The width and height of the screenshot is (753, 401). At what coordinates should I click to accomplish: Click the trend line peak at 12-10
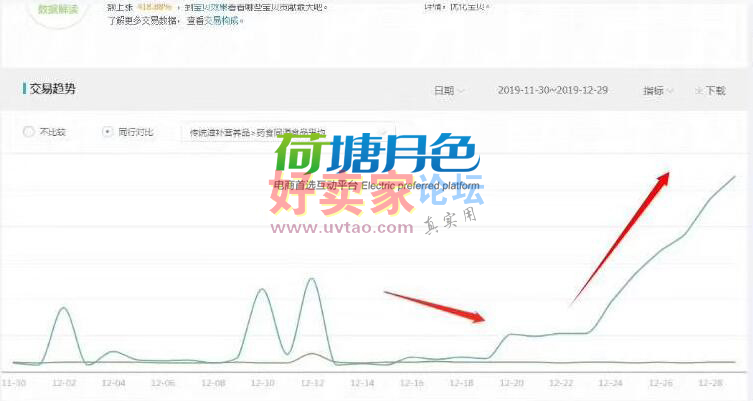coord(262,289)
